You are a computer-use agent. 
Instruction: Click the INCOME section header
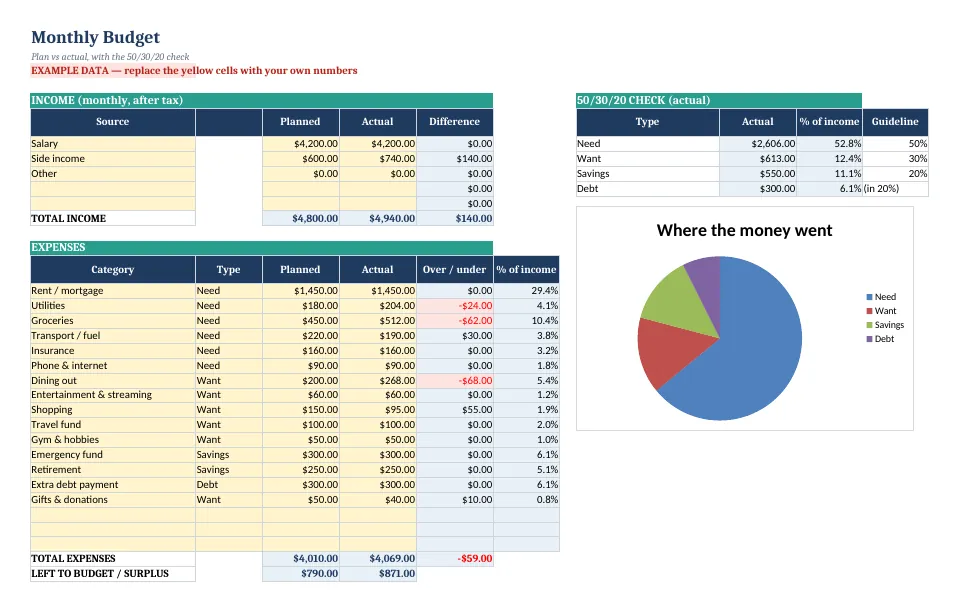(261, 100)
